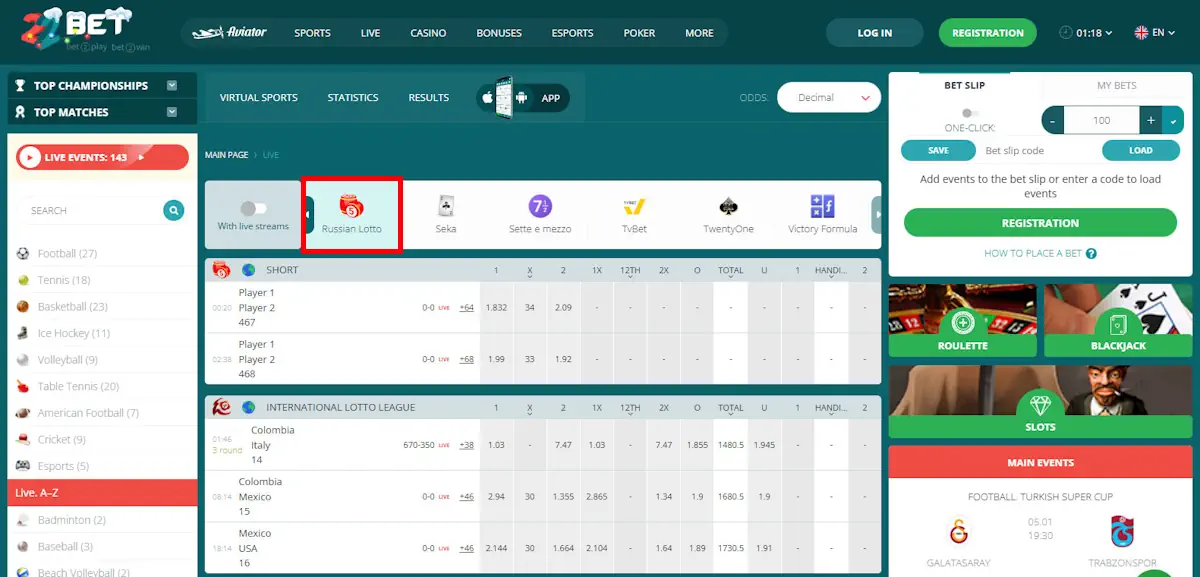The width and height of the screenshot is (1200, 577).
Task: Open the Roulette casino game
Action: coord(962,319)
